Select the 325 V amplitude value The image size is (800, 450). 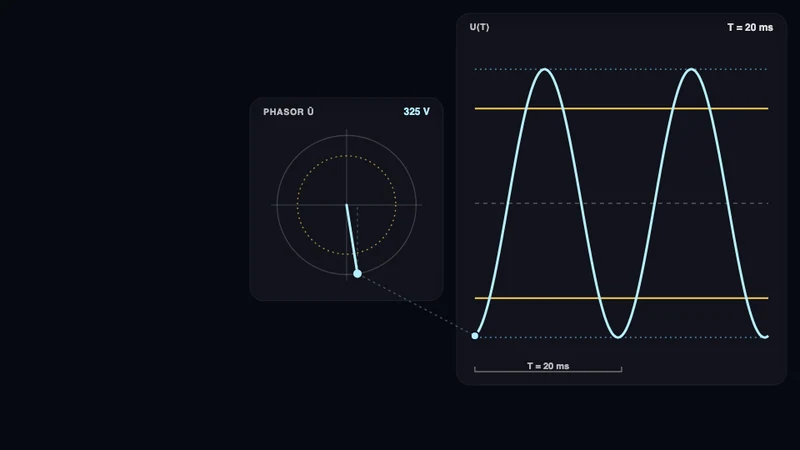click(x=416, y=112)
